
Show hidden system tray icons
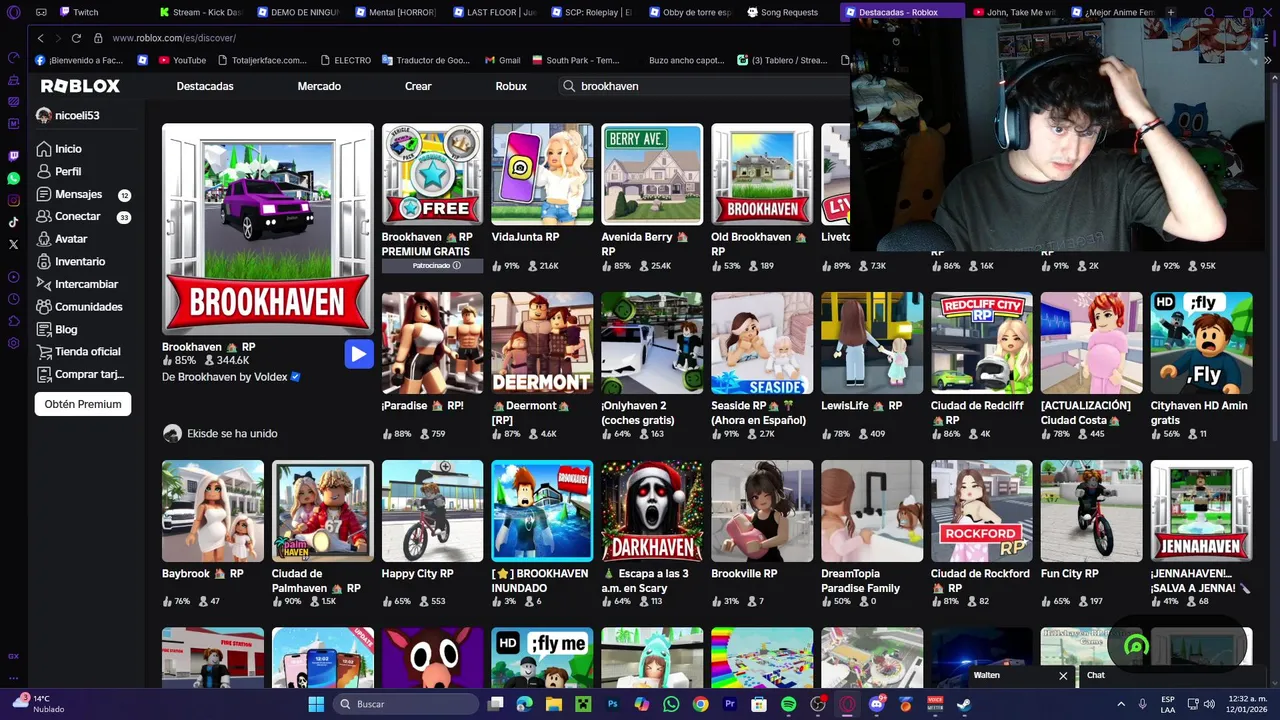pos(1120,704)
